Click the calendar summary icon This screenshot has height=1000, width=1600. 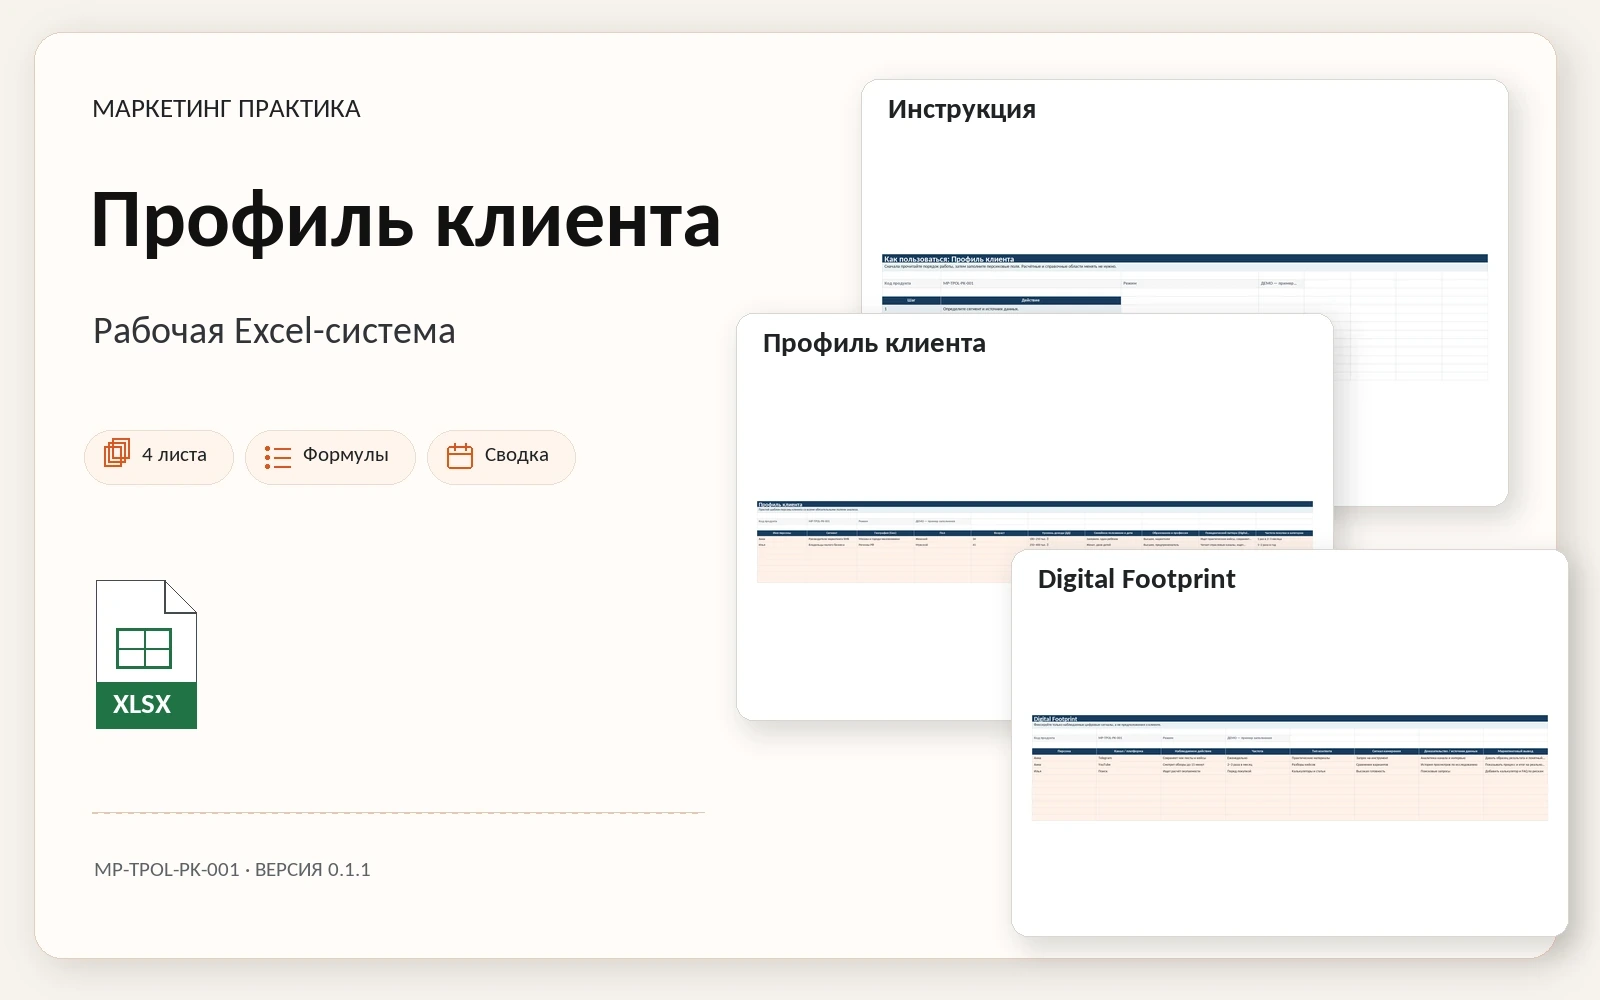pyautogui.click(x=460, y=456)
